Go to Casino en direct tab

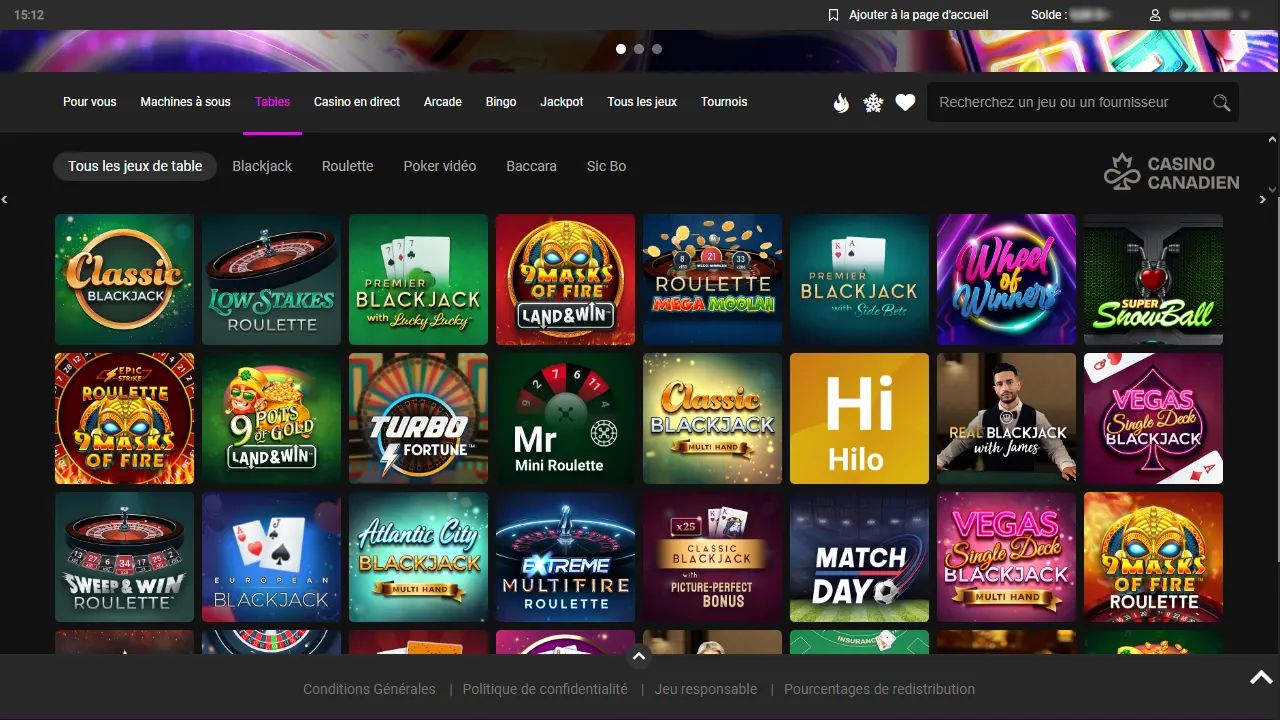pyautogui.click(x=357, y=102)
